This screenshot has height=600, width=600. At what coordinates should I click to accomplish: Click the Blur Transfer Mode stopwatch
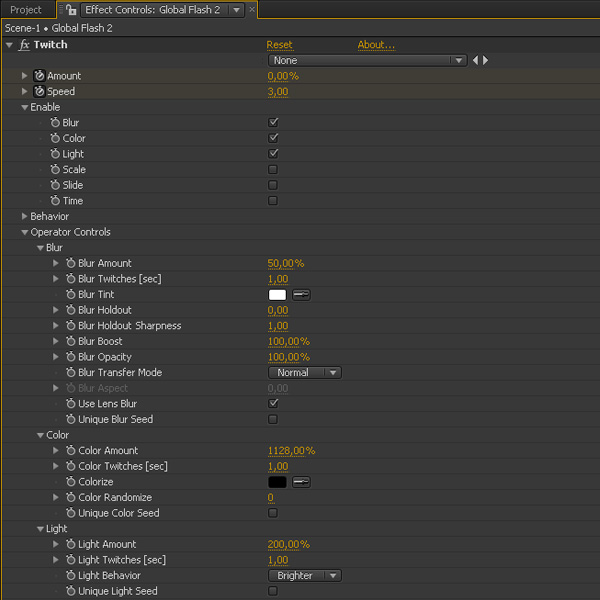point(70,373)
